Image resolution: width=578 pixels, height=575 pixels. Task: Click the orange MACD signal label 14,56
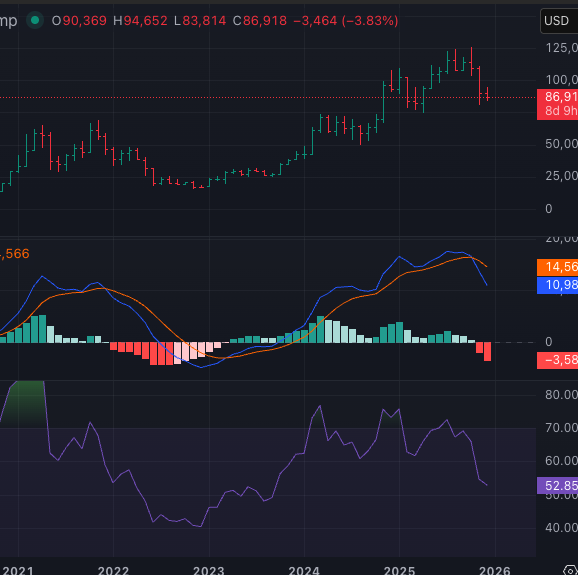pos(557,267)
